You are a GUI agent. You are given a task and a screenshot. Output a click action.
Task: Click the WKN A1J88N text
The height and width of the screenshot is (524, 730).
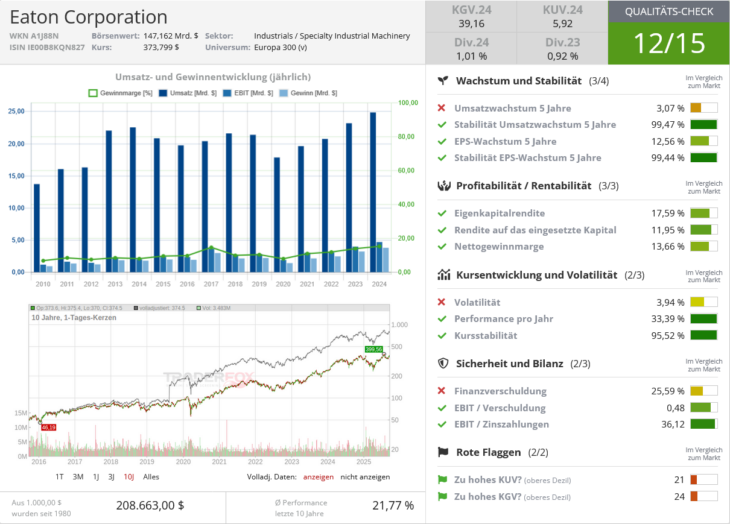[x=34, y=36]
